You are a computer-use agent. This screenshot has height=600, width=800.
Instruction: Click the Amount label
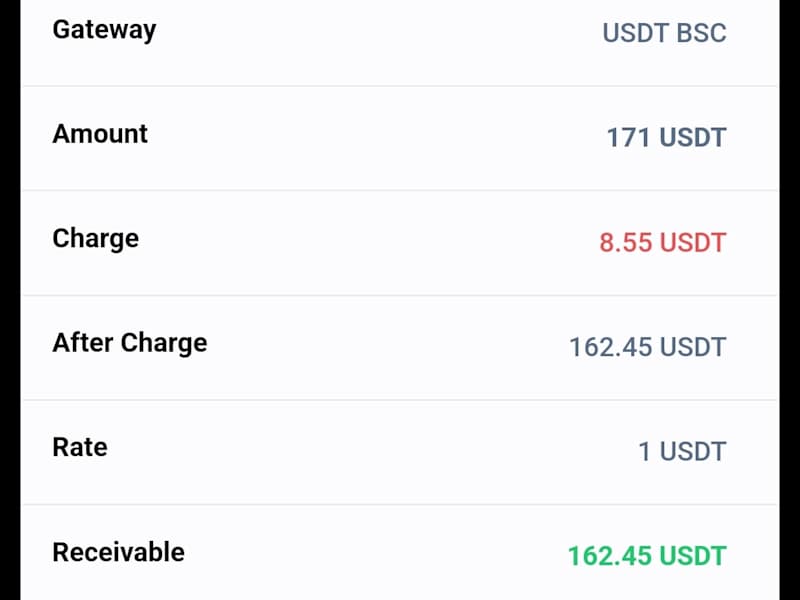tap(100, 134)
